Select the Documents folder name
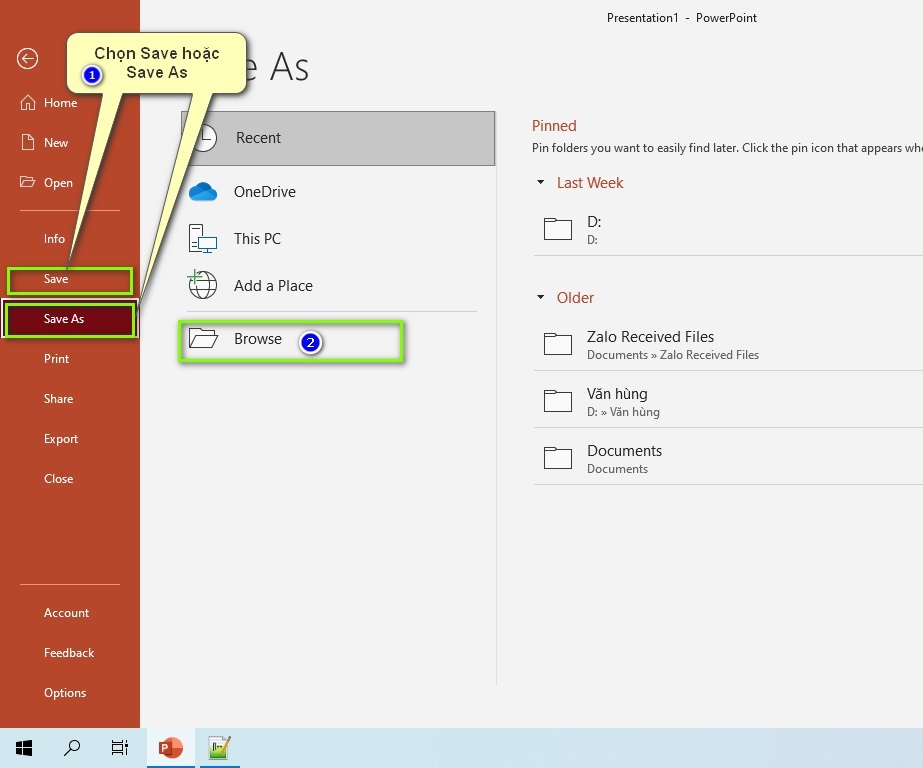 point(625,451)
